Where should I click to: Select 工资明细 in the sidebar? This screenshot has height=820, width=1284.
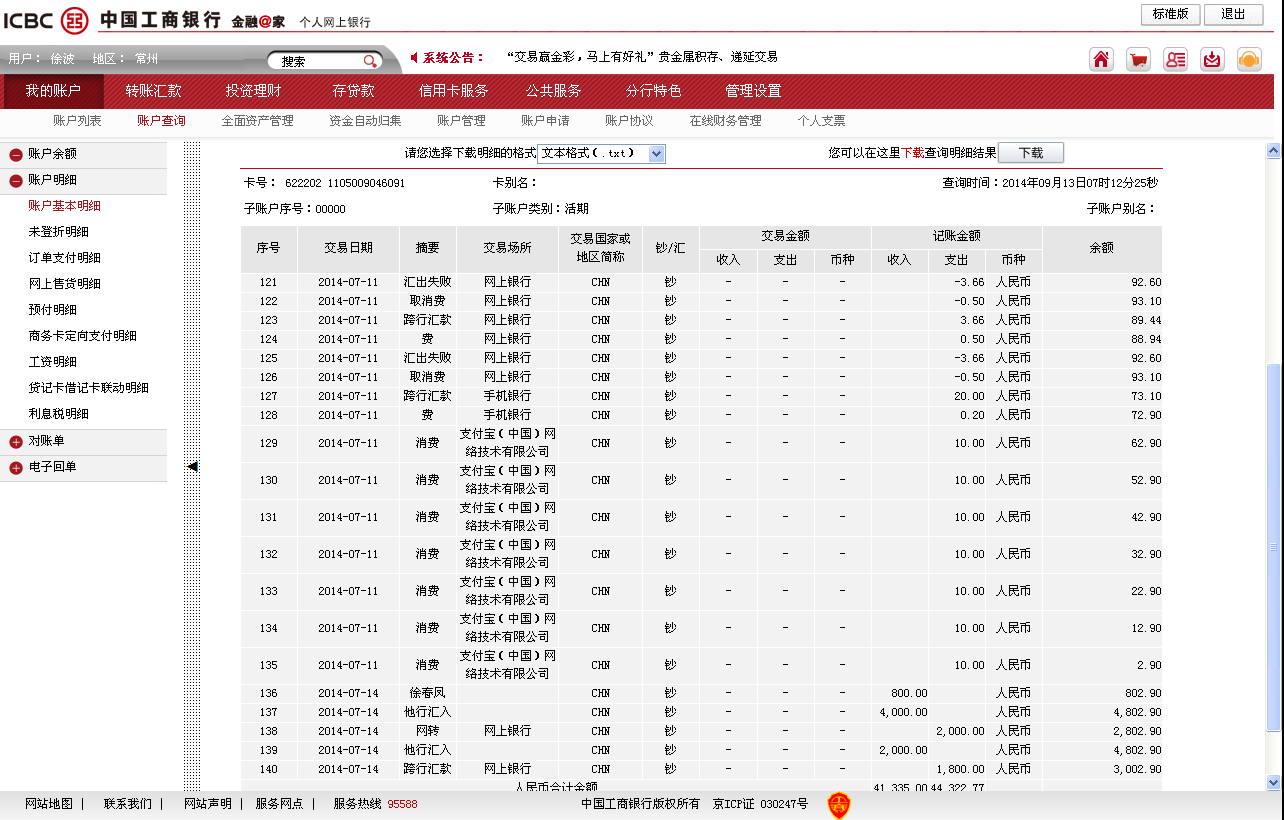click(x=52, y=362)
